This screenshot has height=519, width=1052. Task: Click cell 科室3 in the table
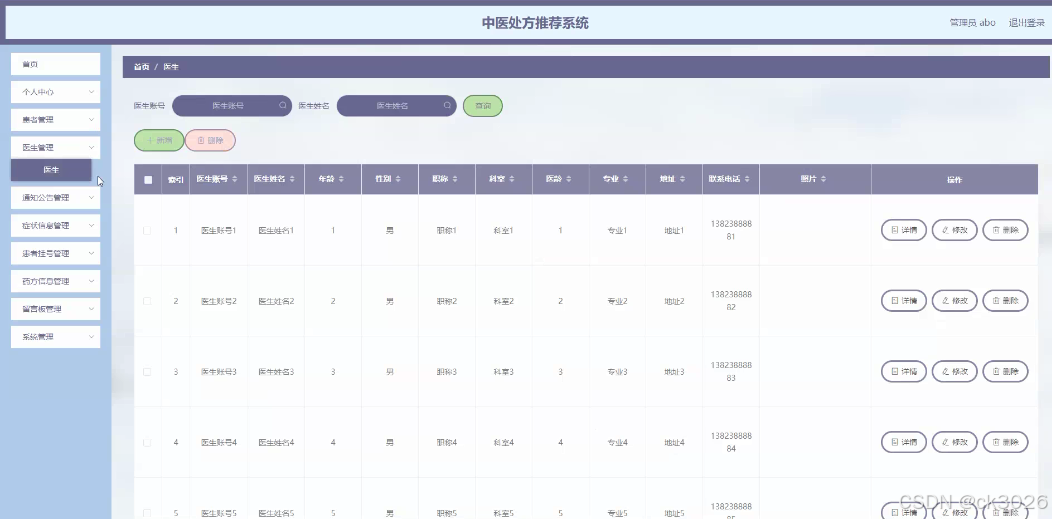504,372
